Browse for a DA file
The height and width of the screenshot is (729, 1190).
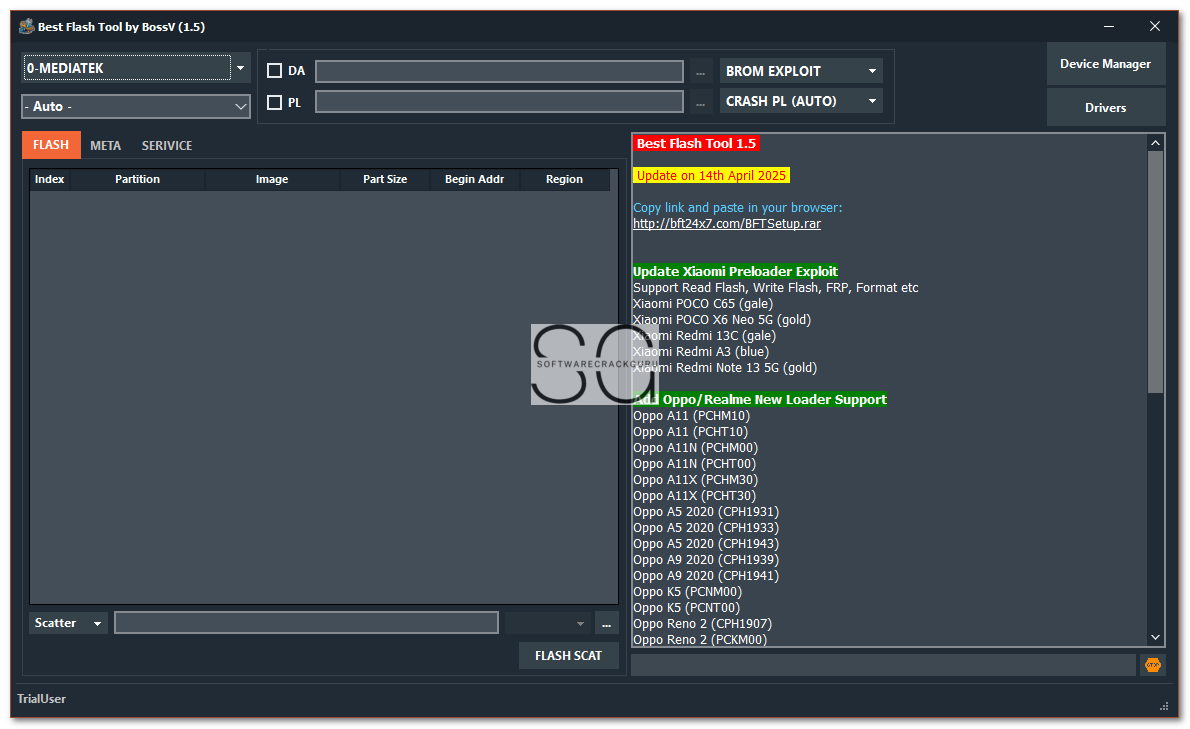point(700,72)
